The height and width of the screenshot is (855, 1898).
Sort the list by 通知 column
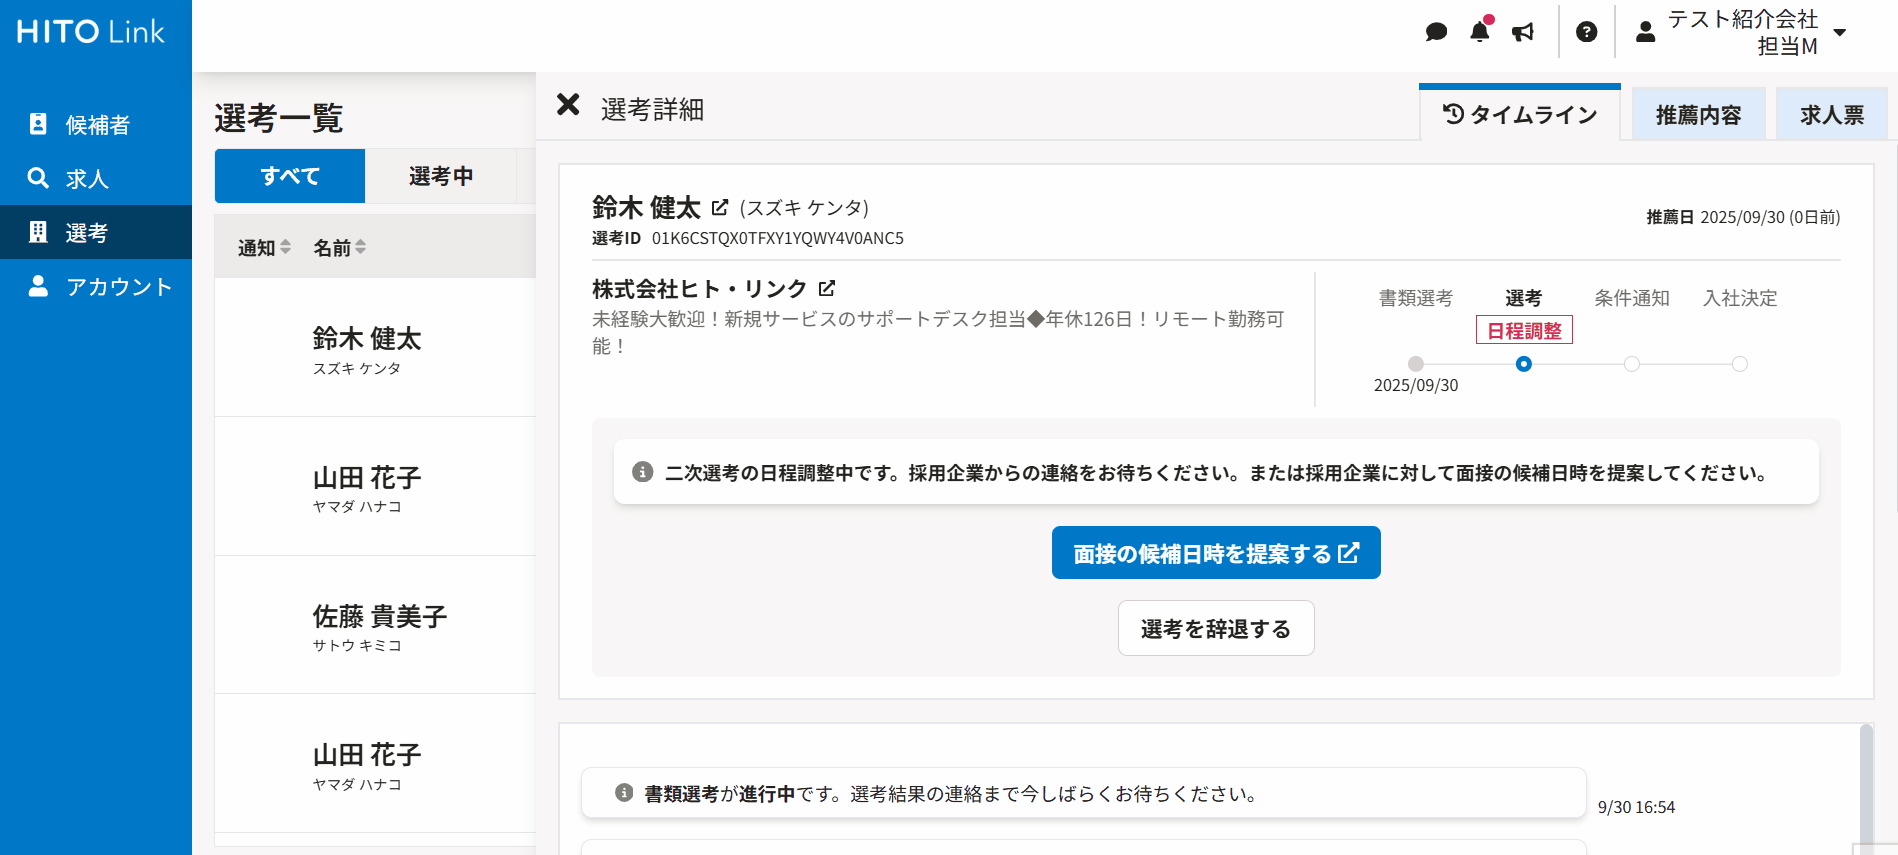[x=264, y=248]
